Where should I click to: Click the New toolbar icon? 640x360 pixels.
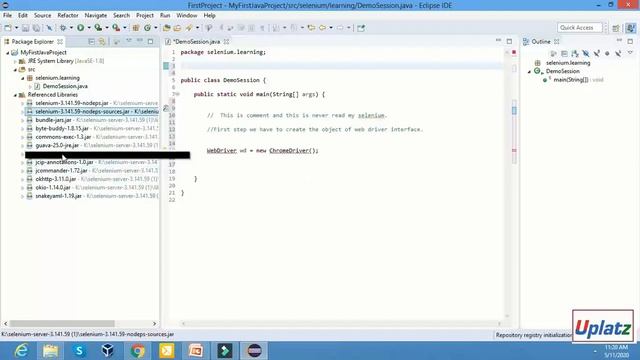point(8,28)
